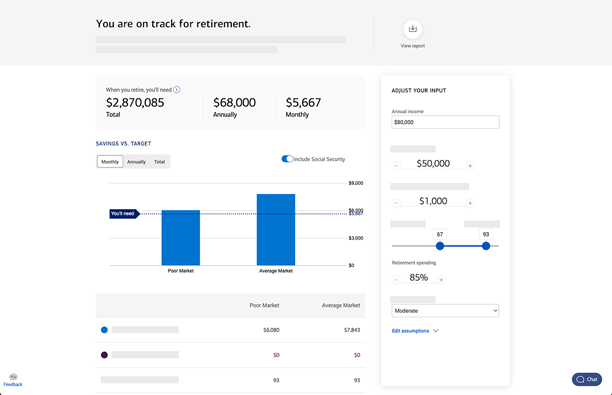Raise Retirement spending with plus button
Viewport: 612px width, 395px height.
tap(441, 279)
